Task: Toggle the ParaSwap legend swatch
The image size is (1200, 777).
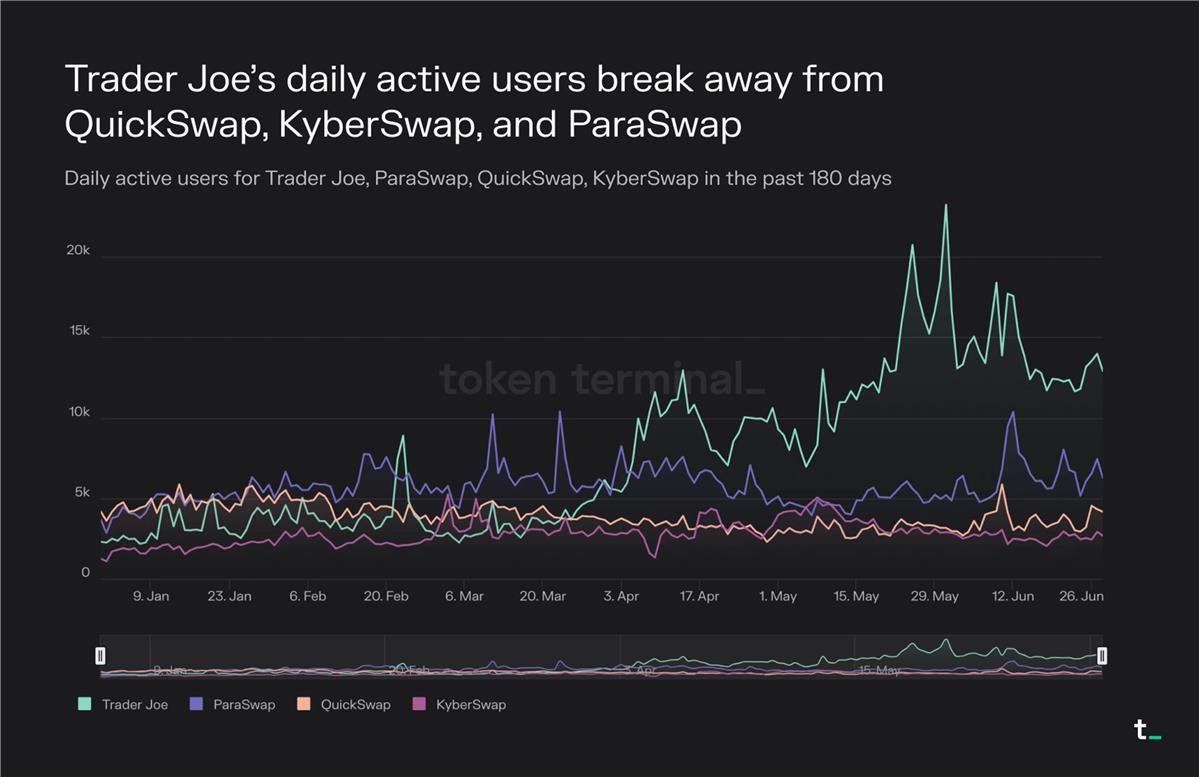Action: (x=196, y=705)
